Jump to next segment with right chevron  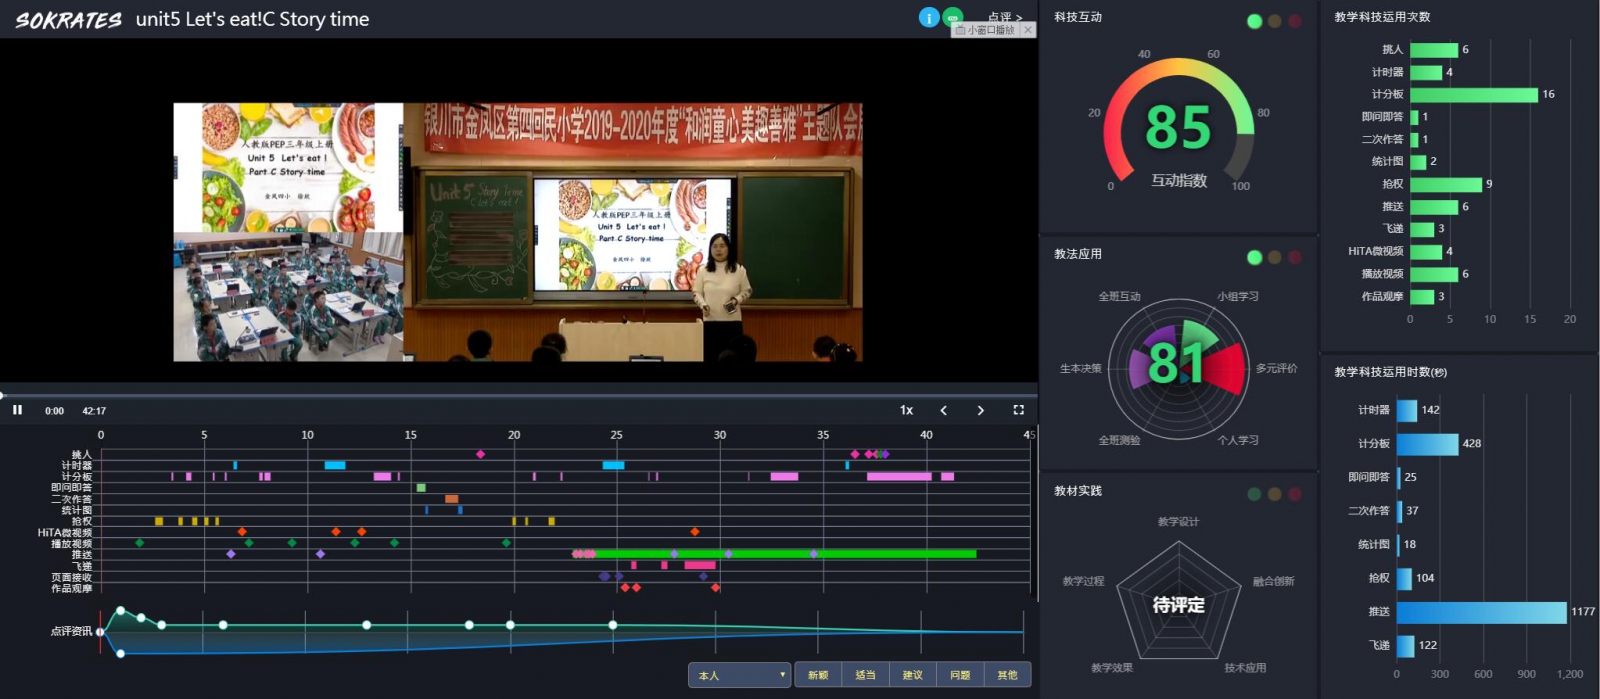(x=980, y=410)
